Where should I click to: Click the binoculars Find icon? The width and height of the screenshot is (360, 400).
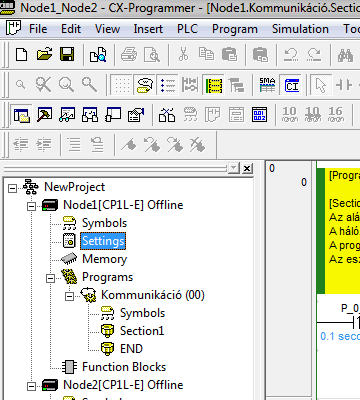[345, 55]
